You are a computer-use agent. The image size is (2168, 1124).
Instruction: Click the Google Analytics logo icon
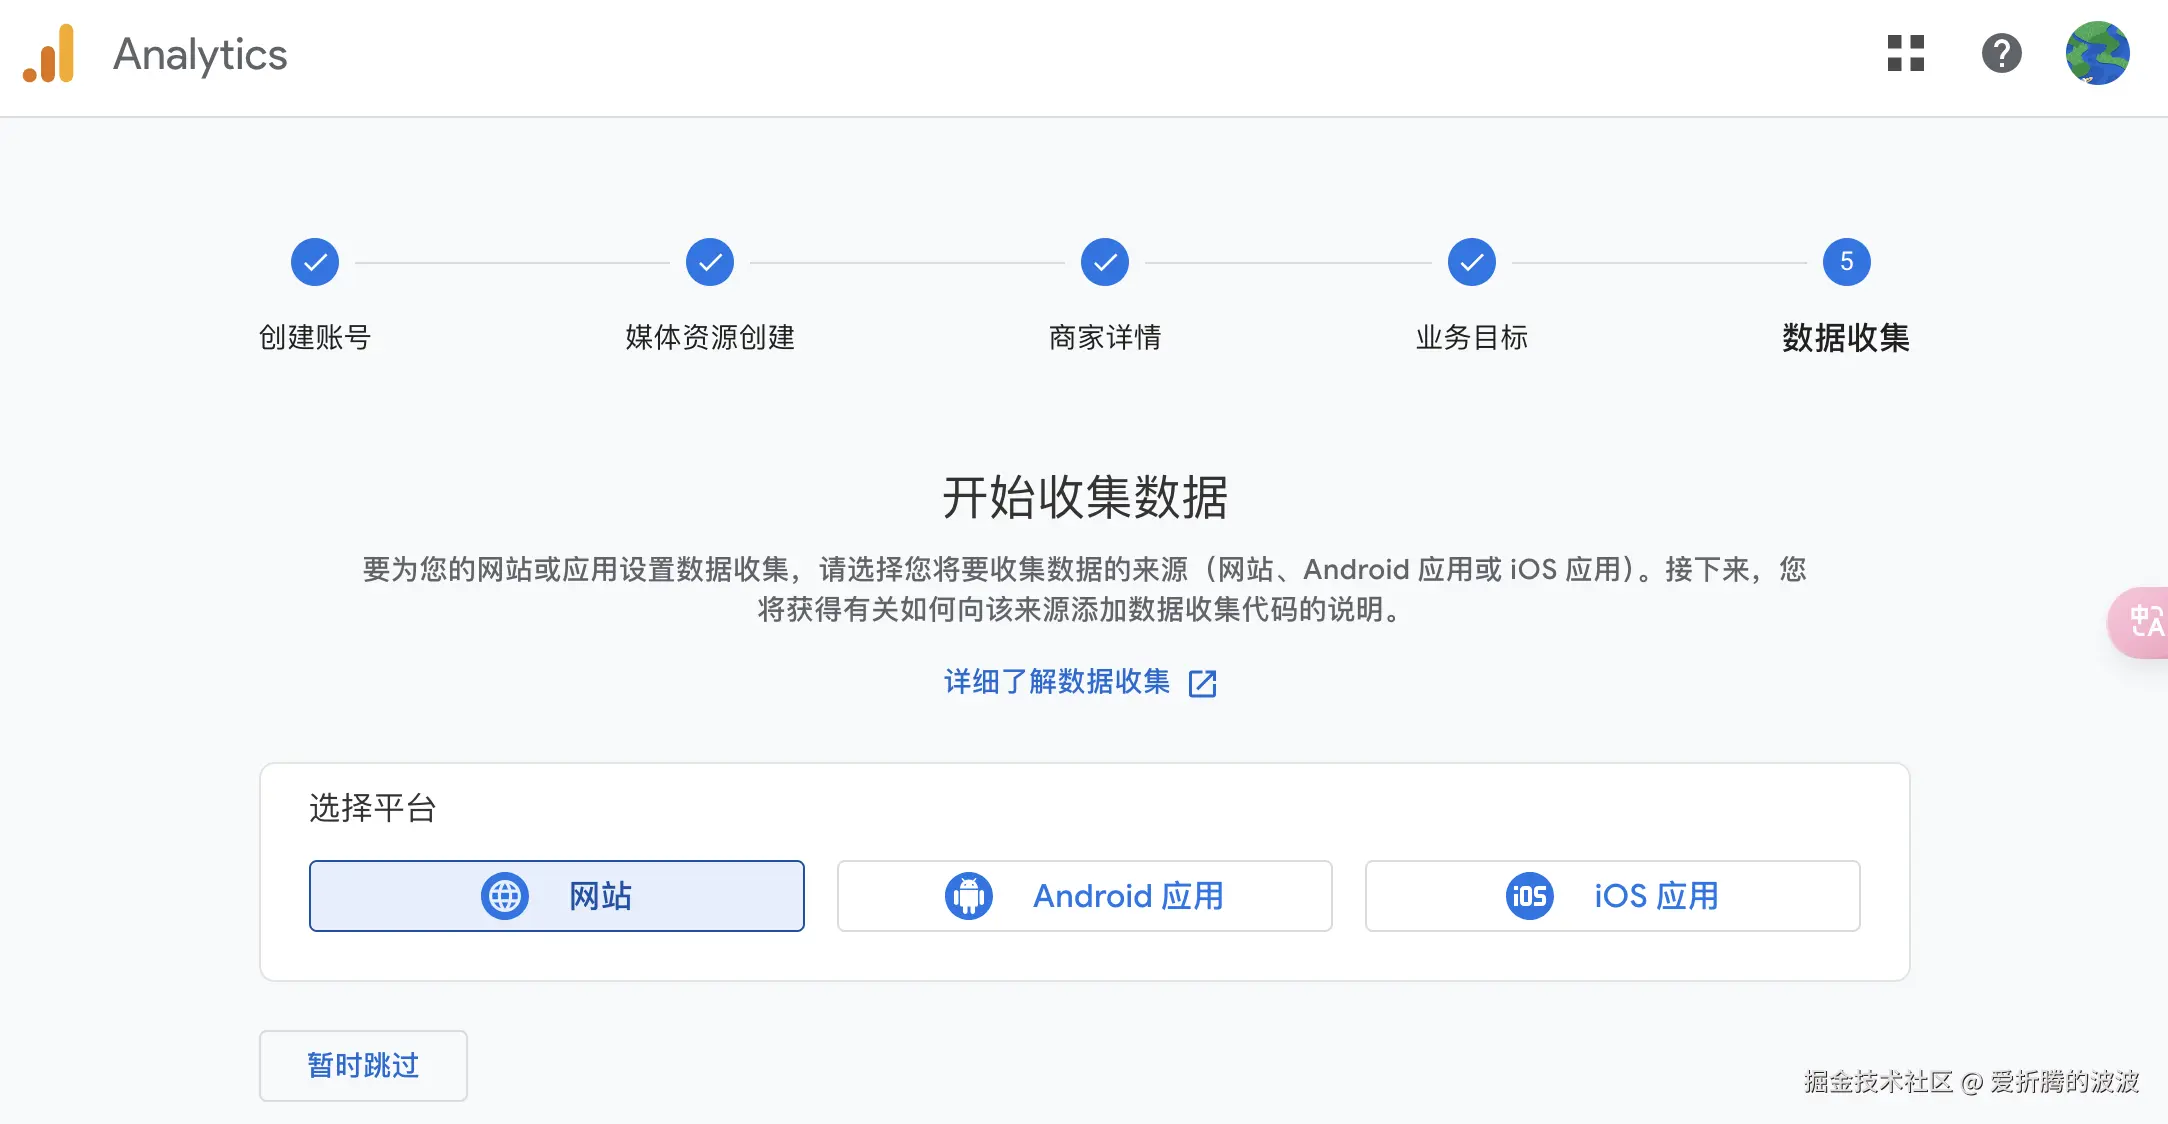(49, 54)
